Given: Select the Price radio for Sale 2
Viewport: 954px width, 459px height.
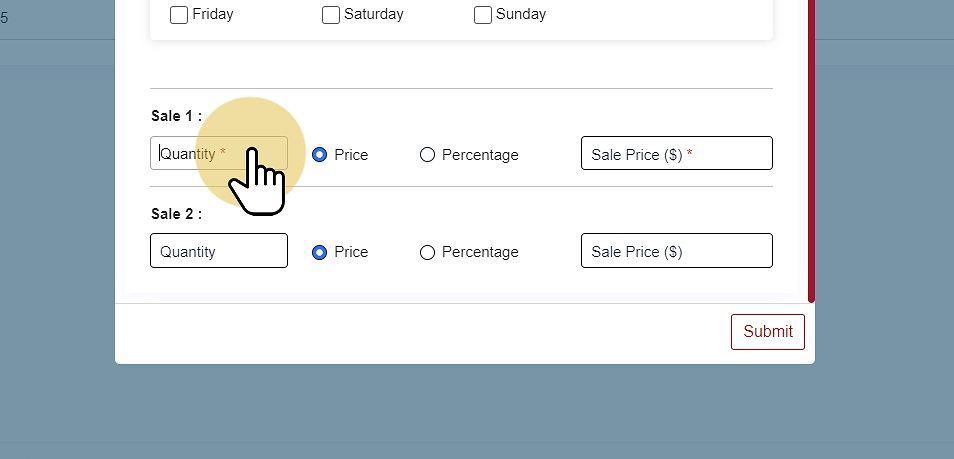Looking at the screenshot, I should tap(320, 252).
